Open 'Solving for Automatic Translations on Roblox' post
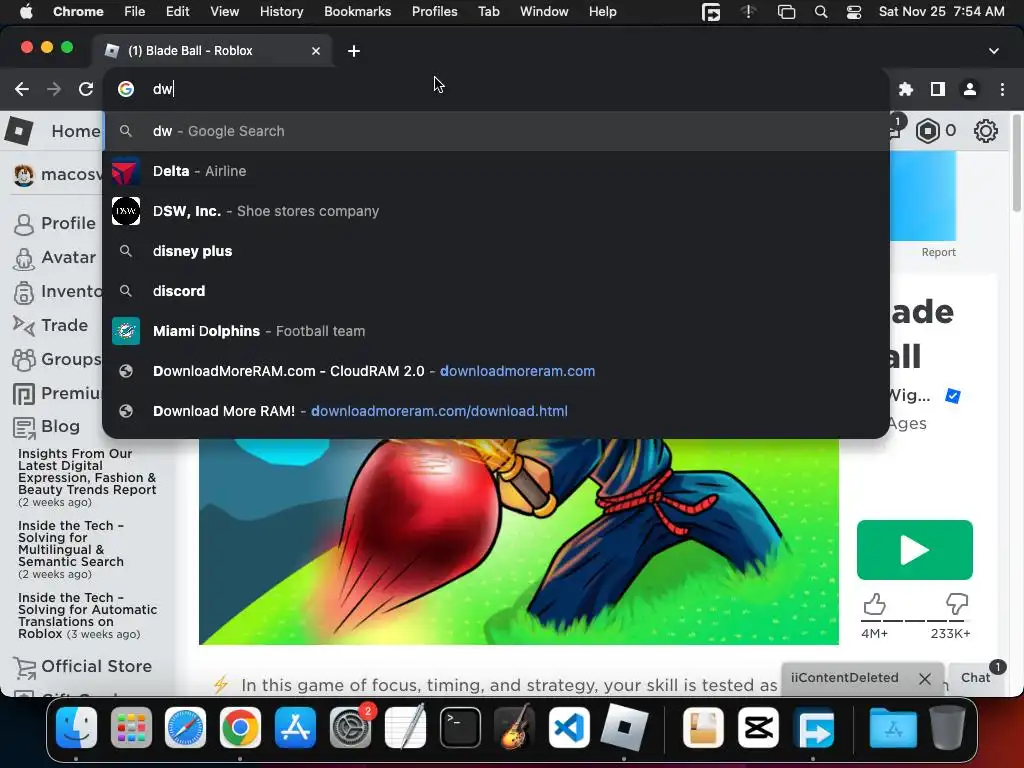The width and height of the screenshot is (1024, 768). tap(88, 616)
